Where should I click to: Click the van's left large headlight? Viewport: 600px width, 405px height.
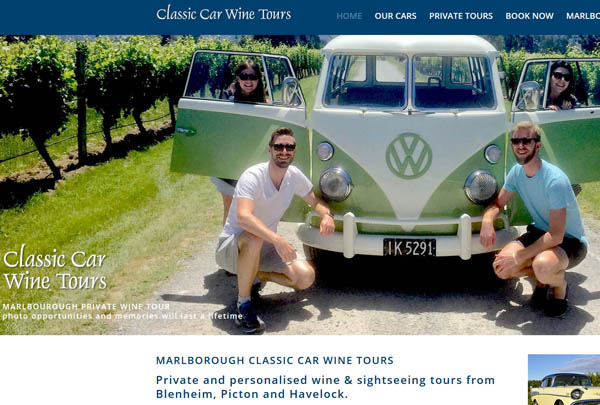point(336,185)
